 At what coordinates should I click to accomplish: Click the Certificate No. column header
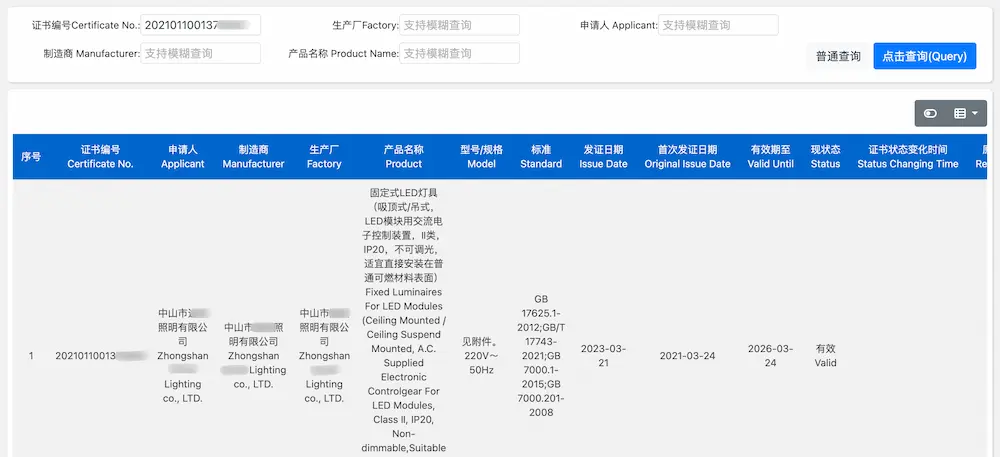point(100,156)
